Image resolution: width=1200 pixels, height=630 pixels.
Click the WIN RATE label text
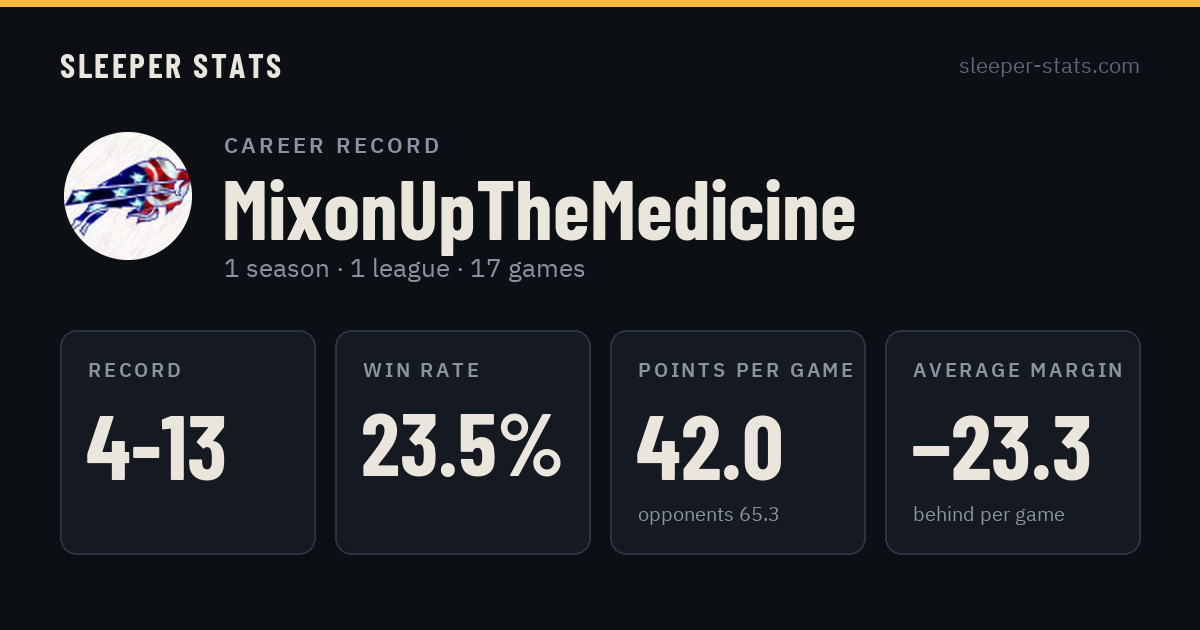pos(422,371)
